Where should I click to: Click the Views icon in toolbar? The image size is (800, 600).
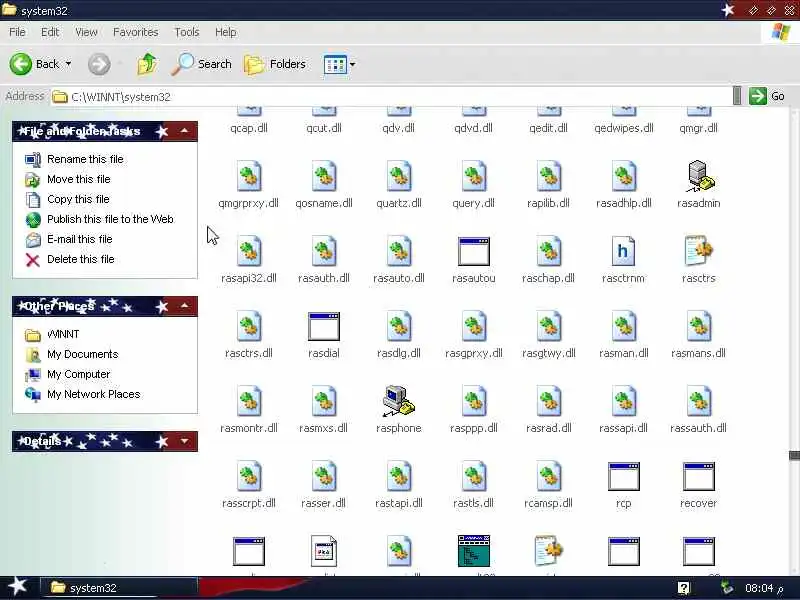click(x=335, y=65)
